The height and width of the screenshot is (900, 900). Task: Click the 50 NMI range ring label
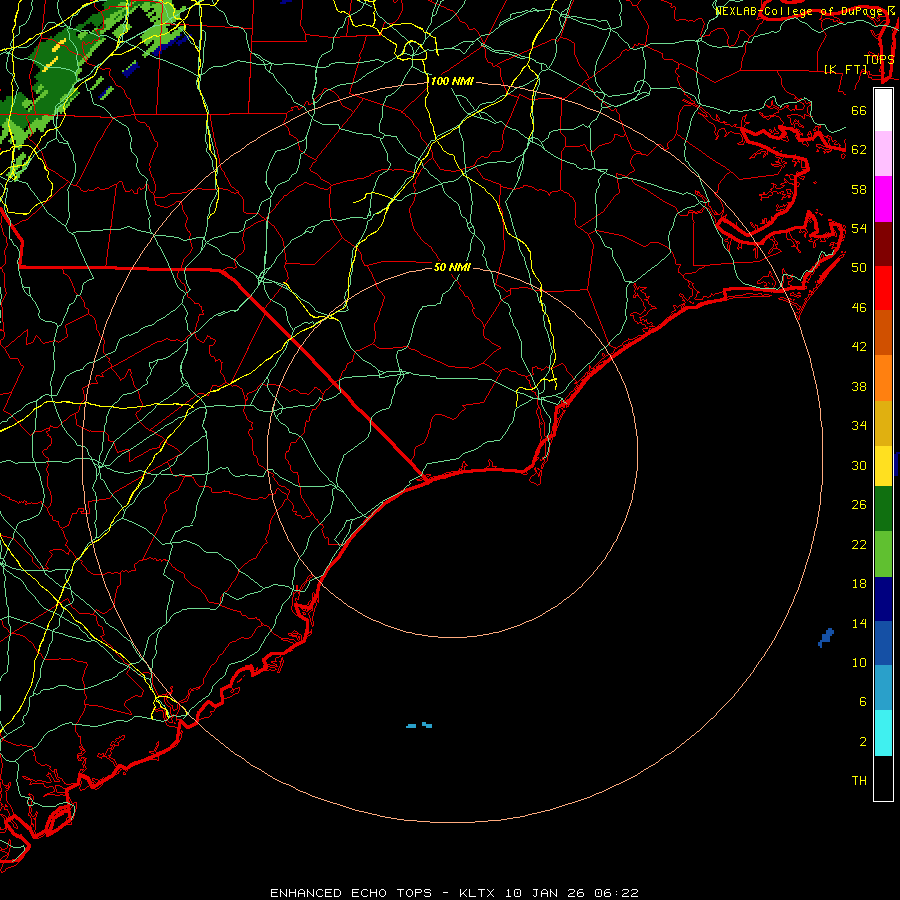452,267
